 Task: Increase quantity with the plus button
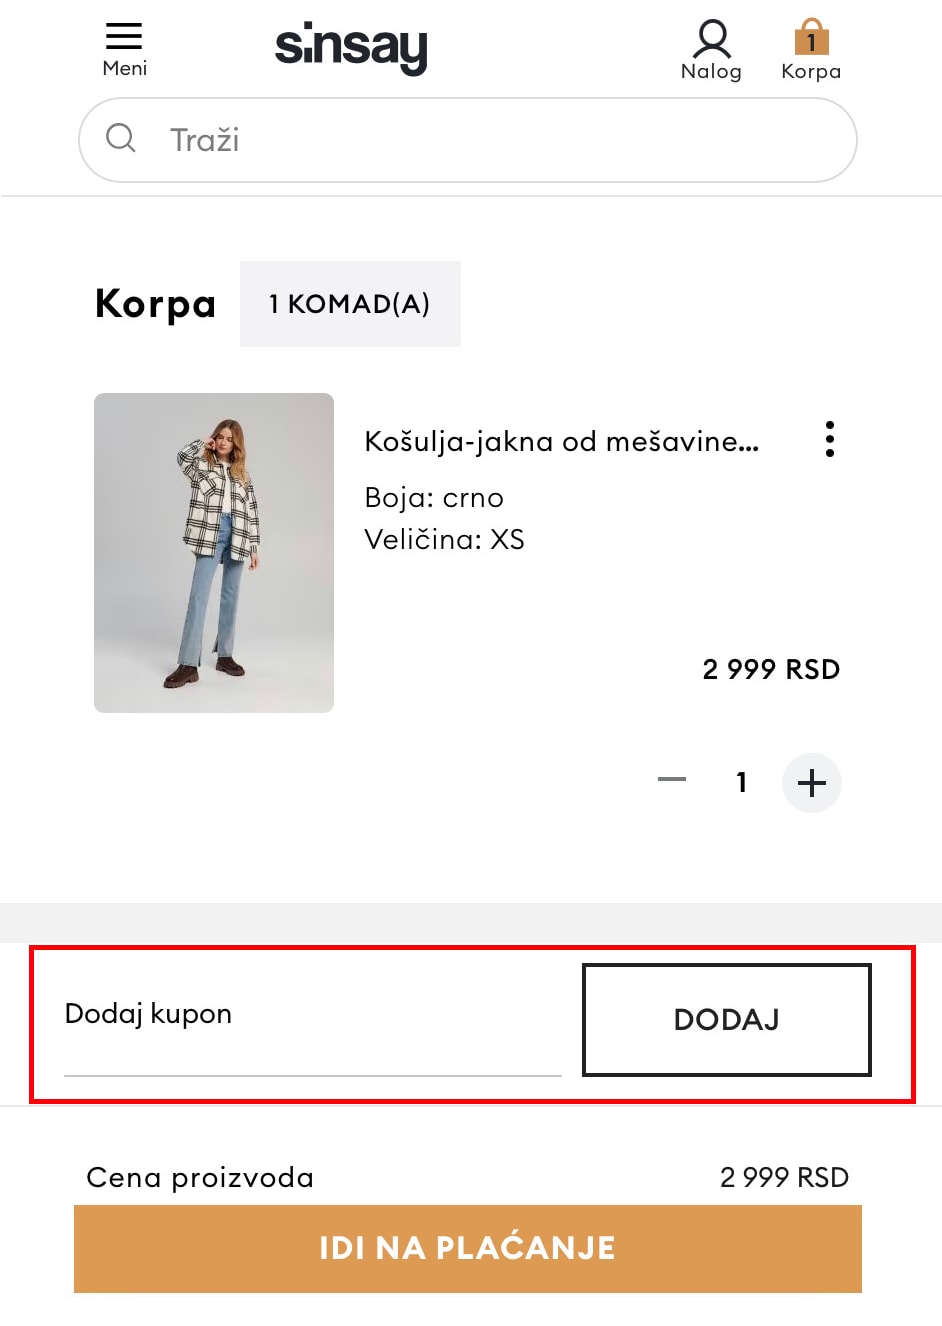pos(811,782)
